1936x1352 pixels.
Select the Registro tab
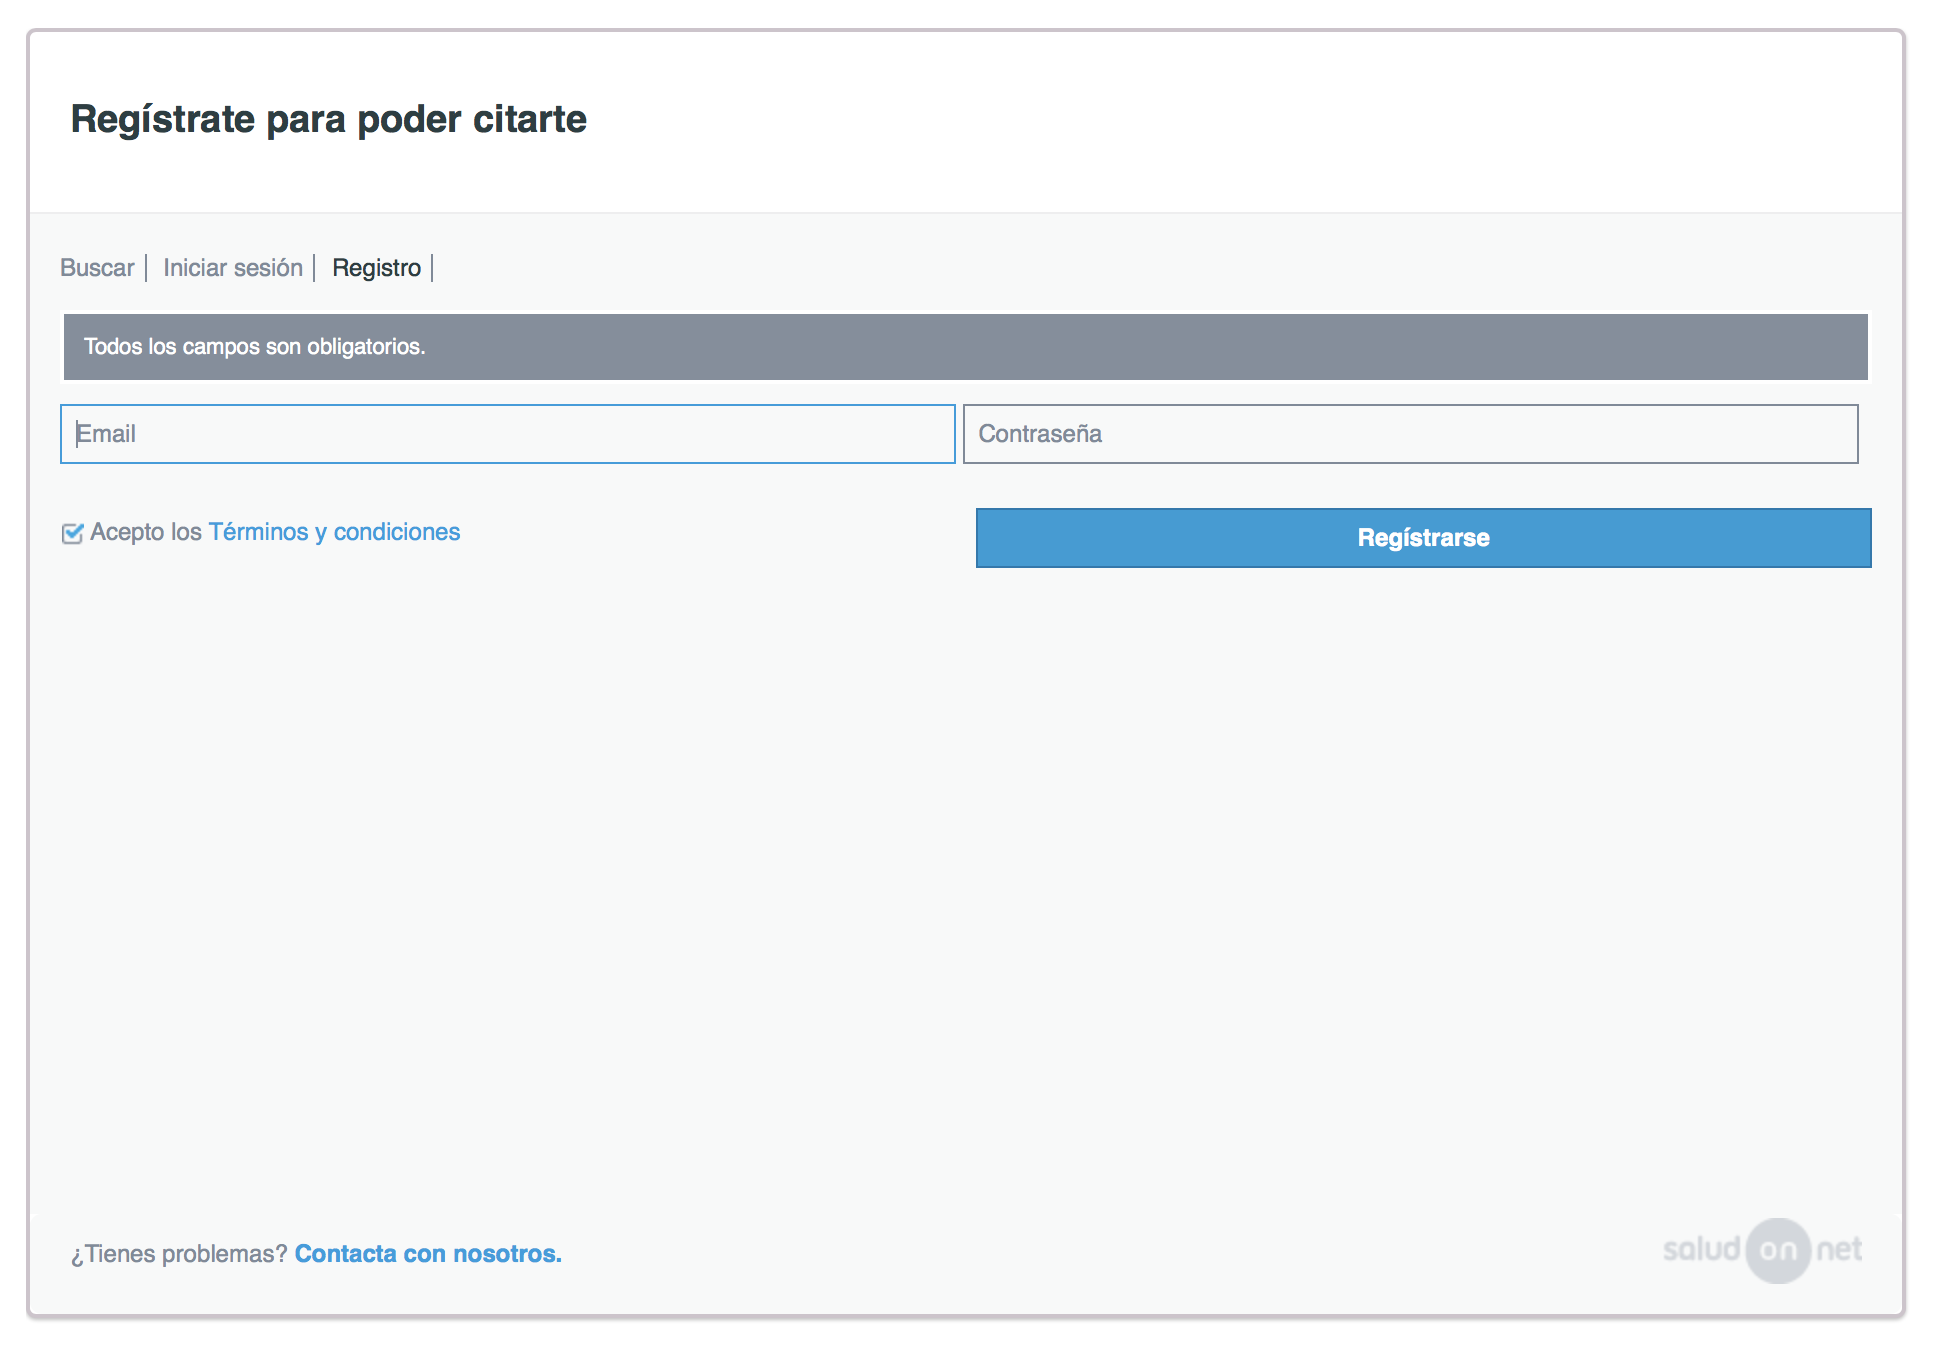376,268
